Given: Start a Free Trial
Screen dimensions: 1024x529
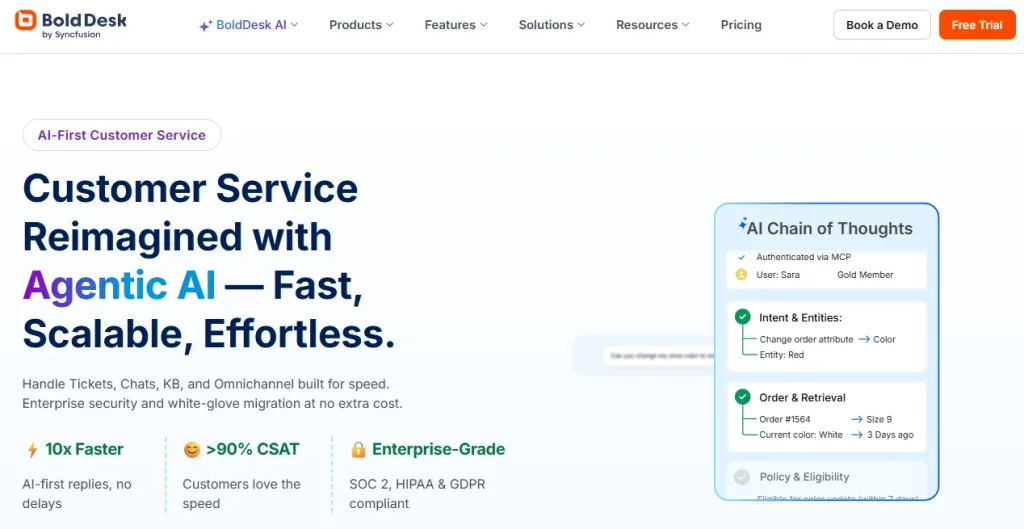Looking at the screenshot, I should coord(976,25).
